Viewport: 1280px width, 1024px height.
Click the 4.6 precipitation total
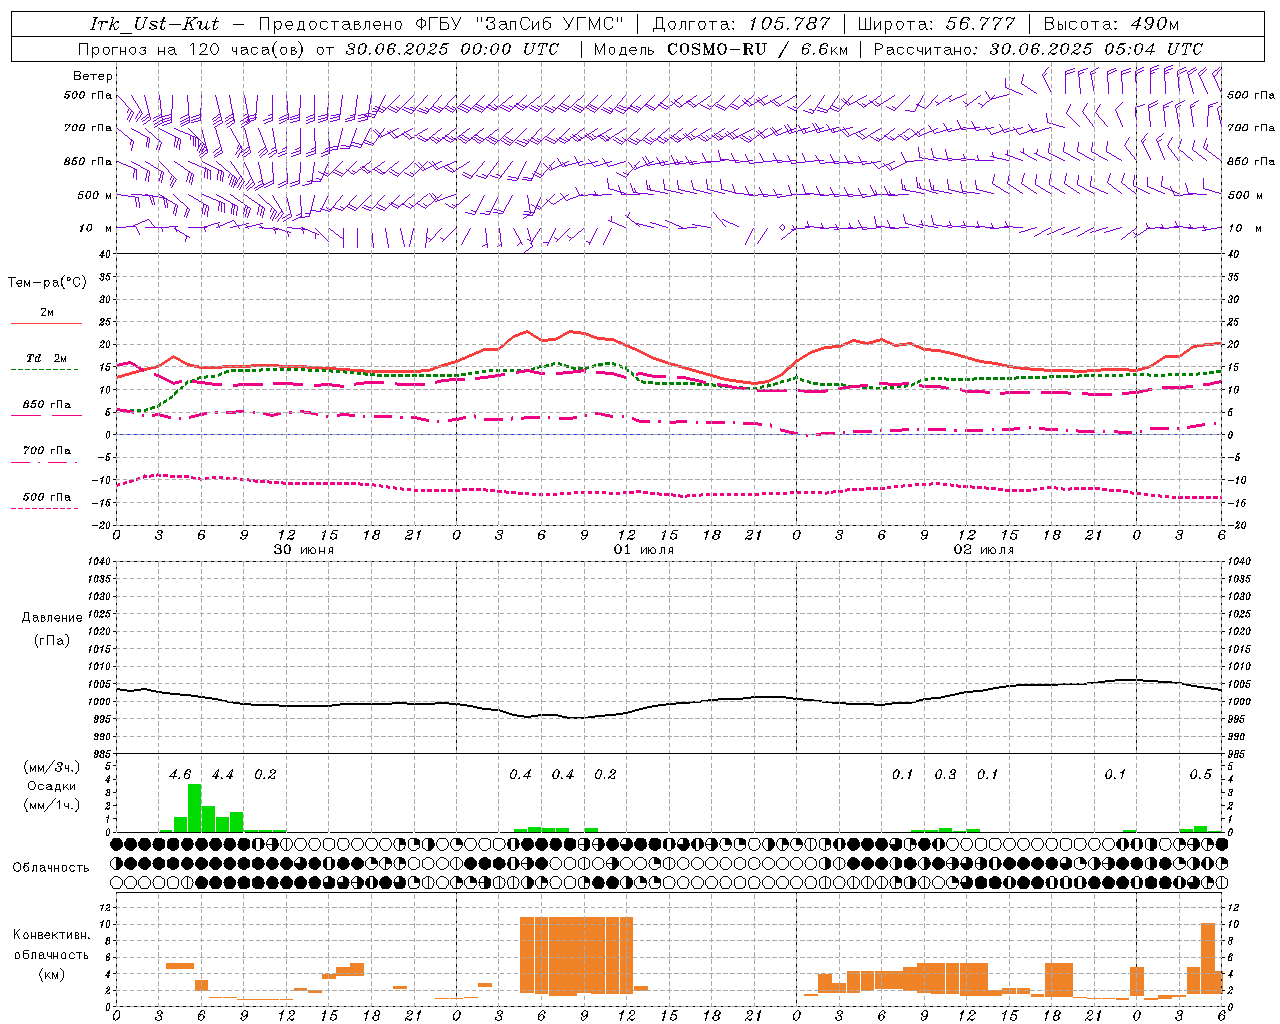coord(180,775)
